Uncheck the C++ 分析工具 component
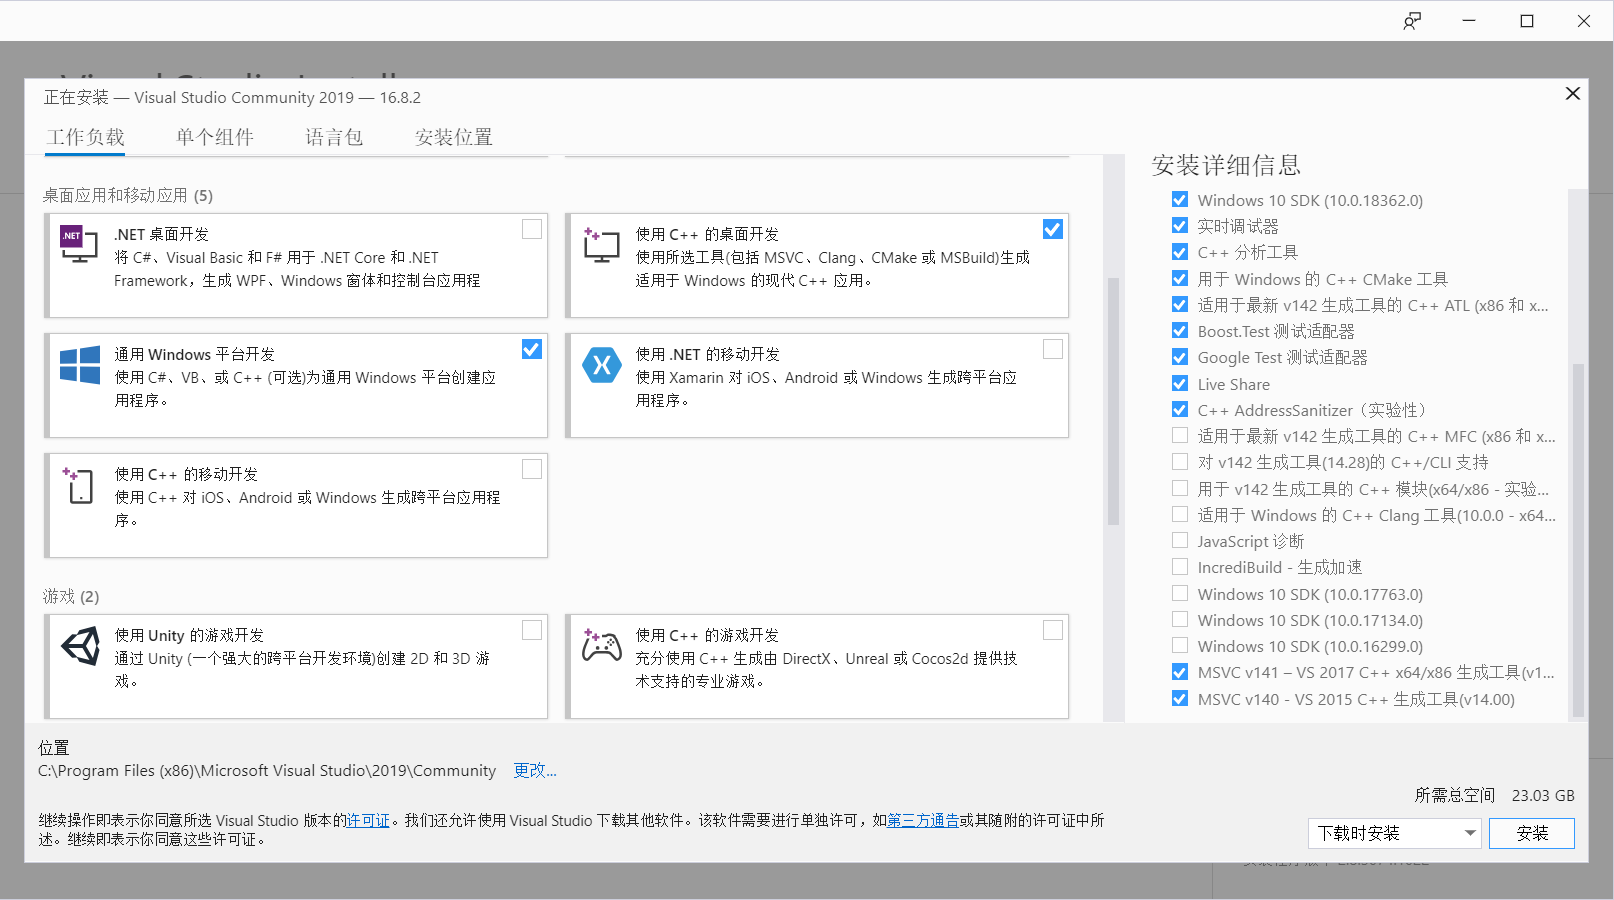 (1180, 252)
